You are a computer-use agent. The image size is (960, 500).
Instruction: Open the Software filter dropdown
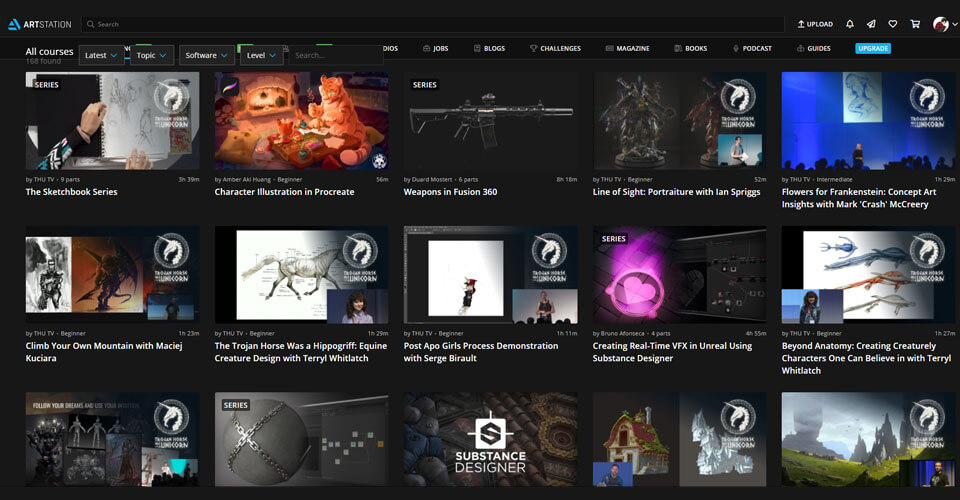pos(207,55)
